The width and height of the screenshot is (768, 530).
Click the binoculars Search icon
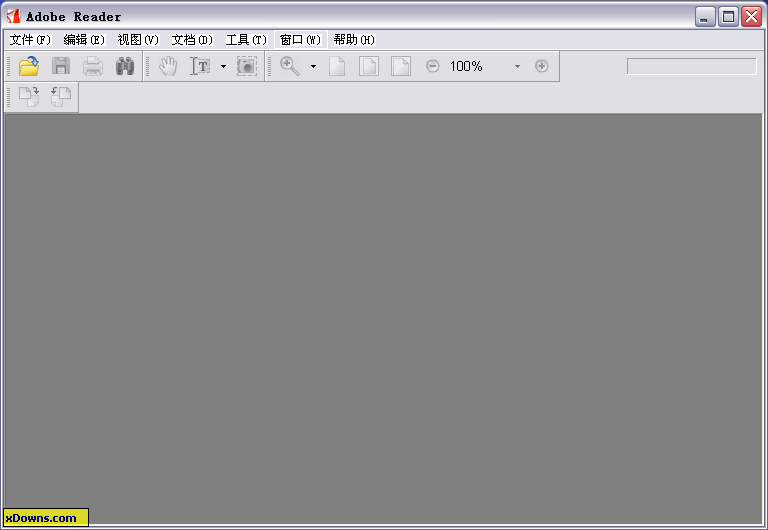(x=125, y=66)
